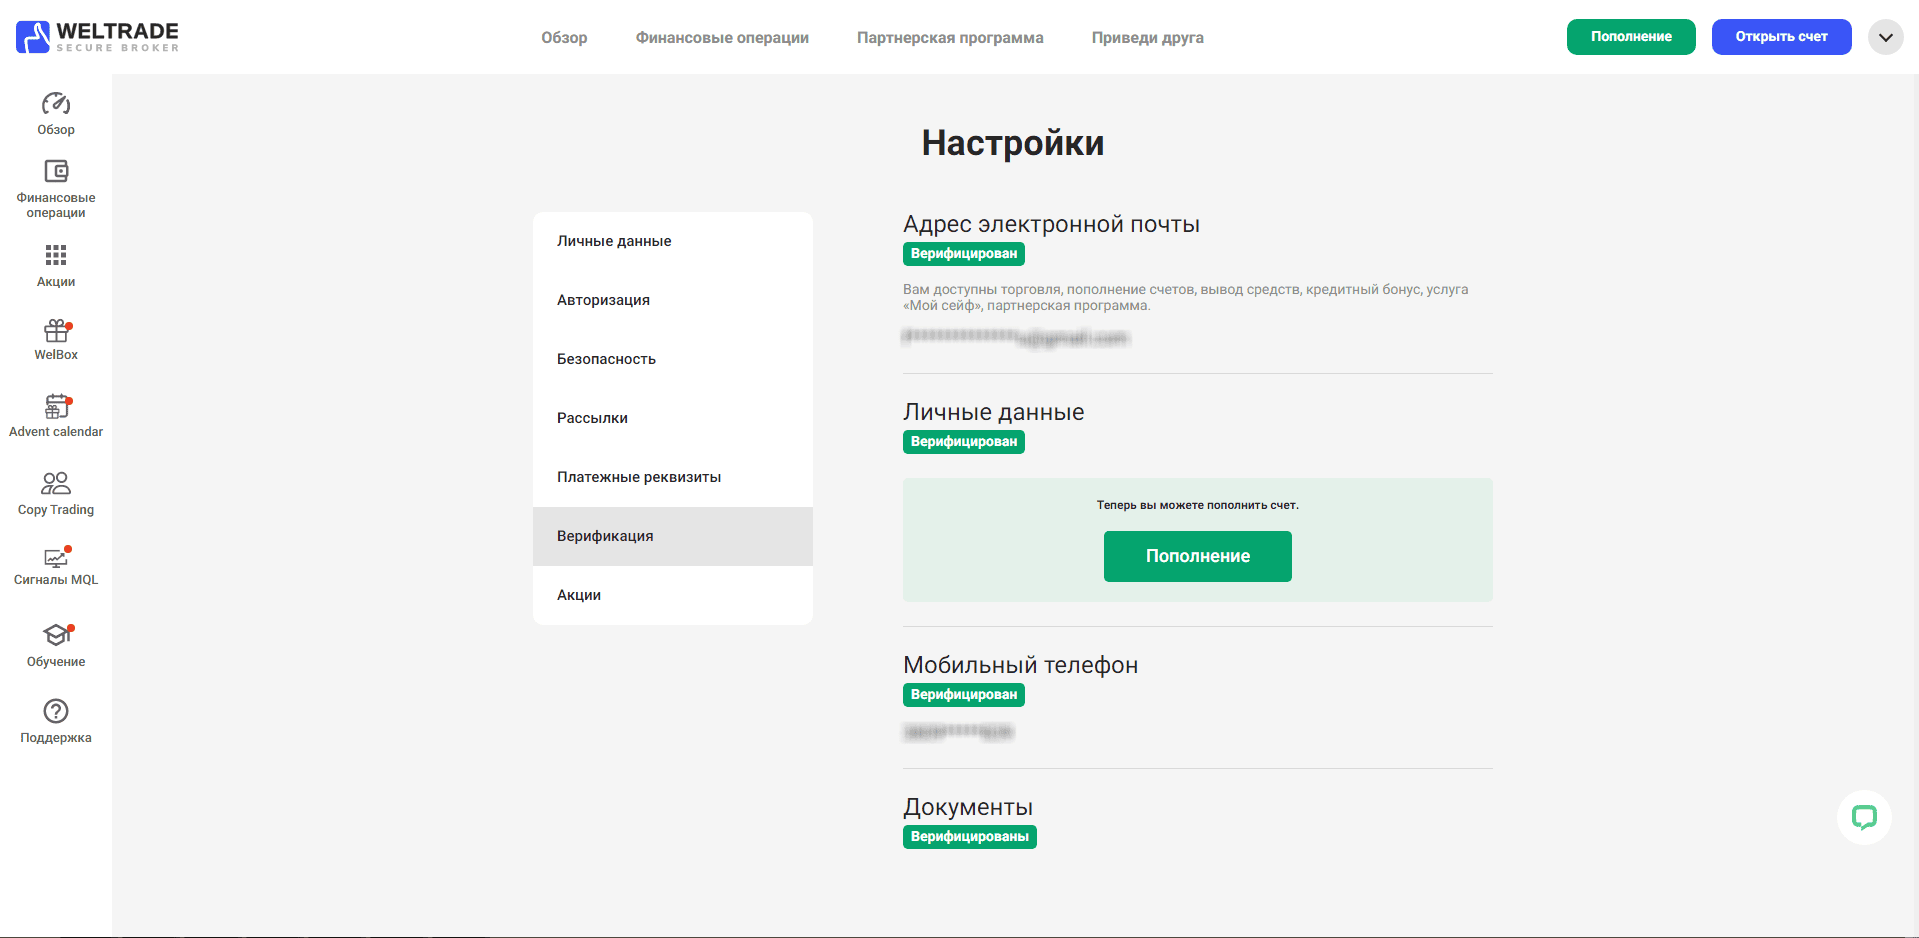Click the Документы heading

tap(968, 807)
